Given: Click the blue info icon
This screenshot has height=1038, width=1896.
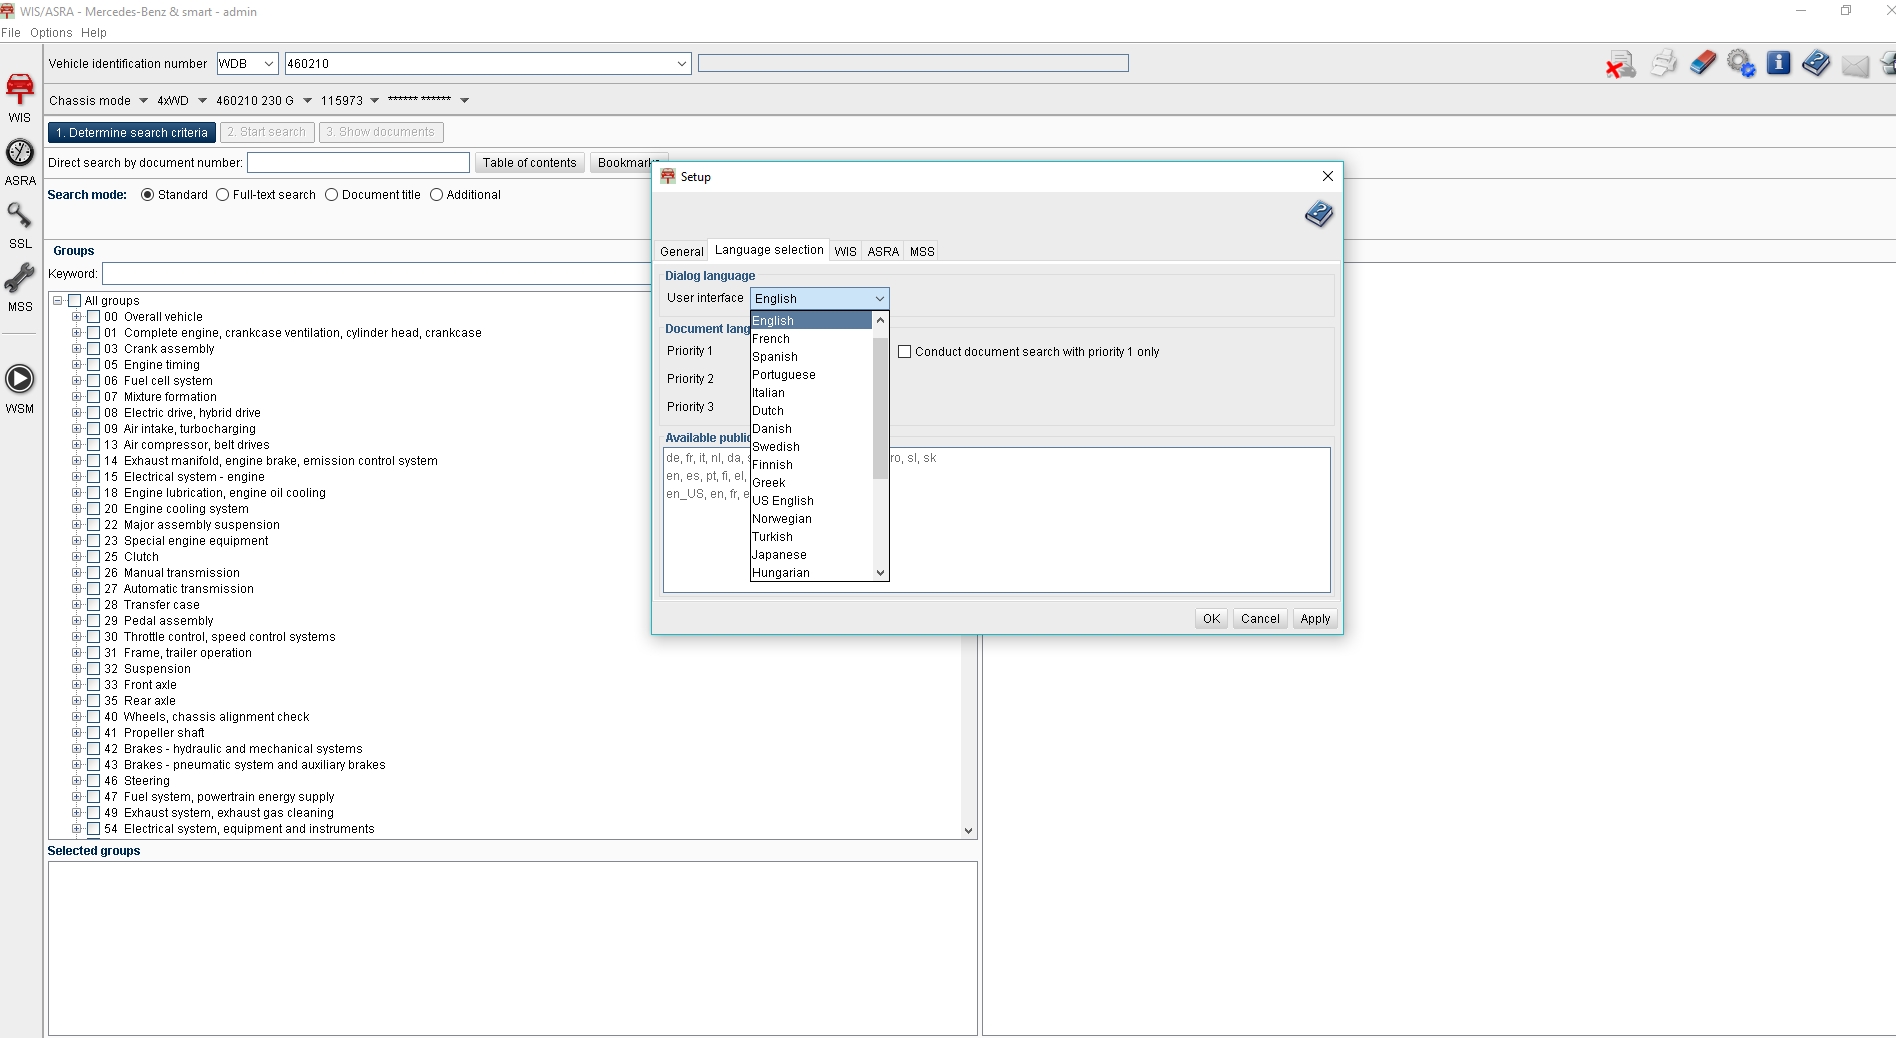Looking at the screenshot, I should tap(1778, 63).
